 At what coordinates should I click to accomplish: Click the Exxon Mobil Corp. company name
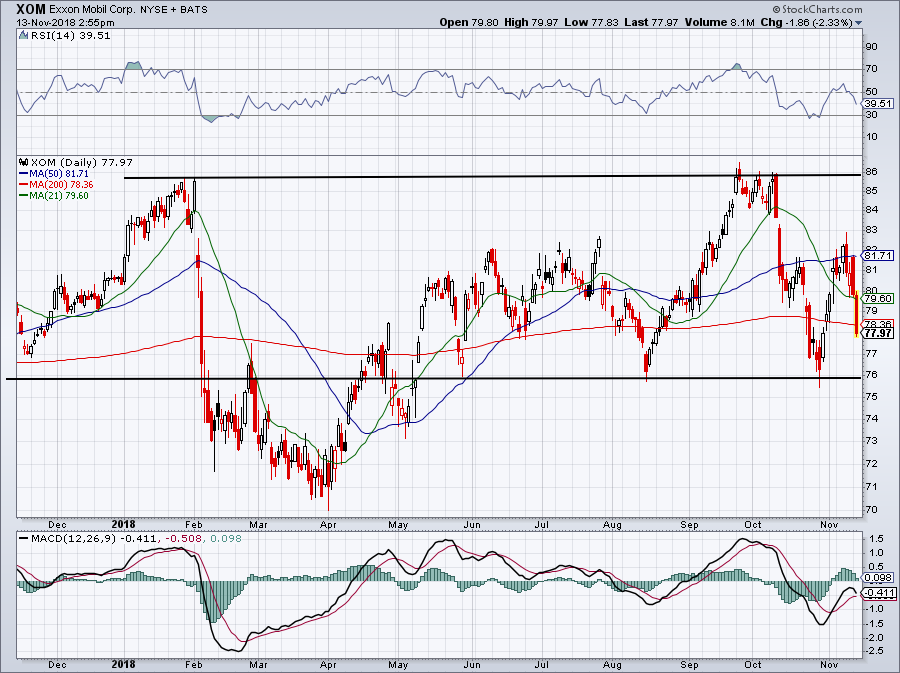92,10
